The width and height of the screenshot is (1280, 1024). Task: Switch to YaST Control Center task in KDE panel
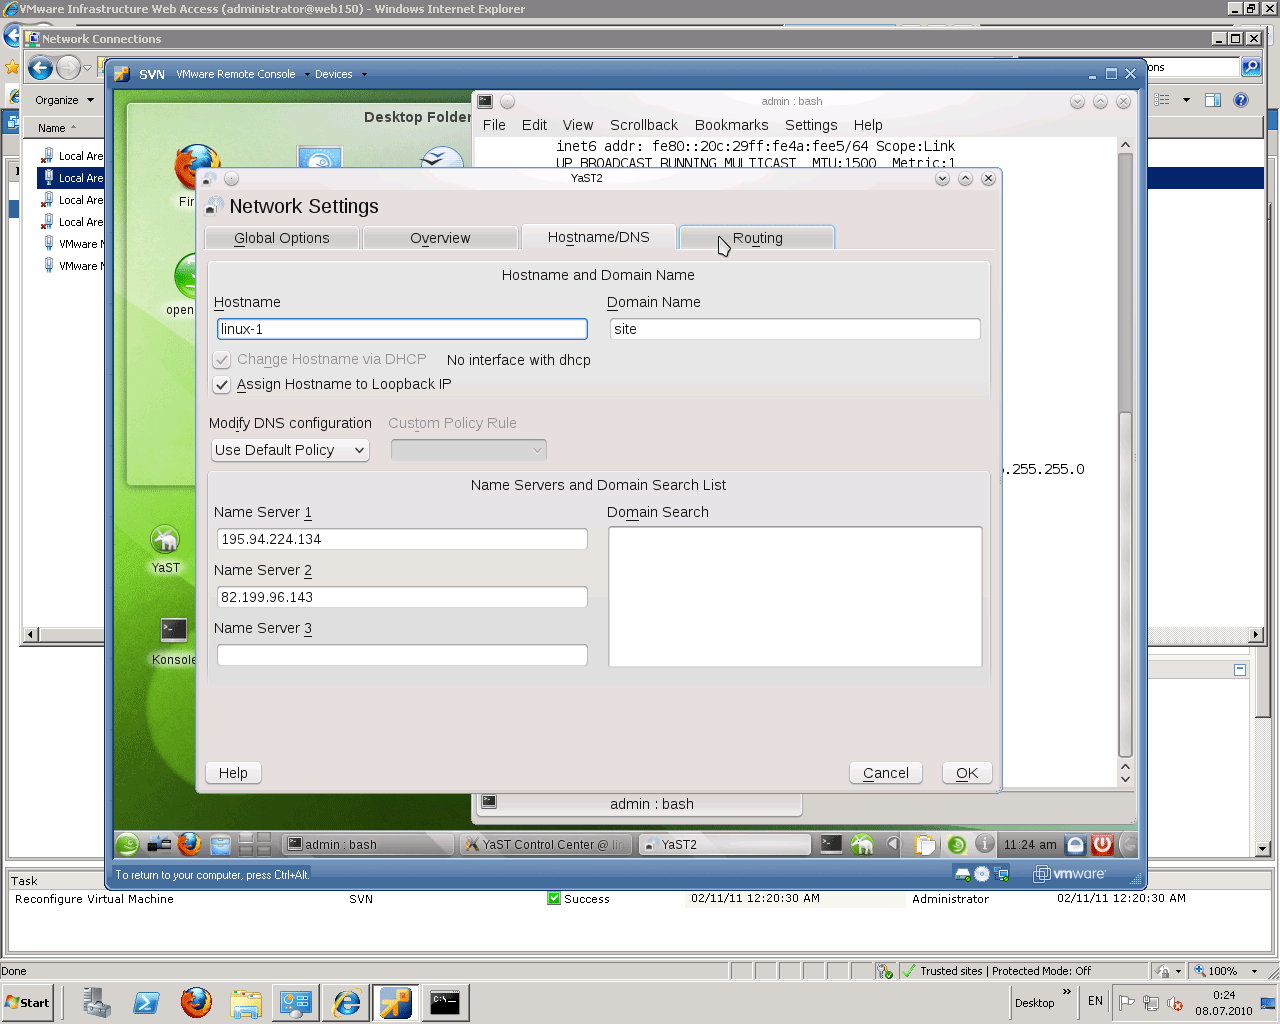(x=546, y=845)
